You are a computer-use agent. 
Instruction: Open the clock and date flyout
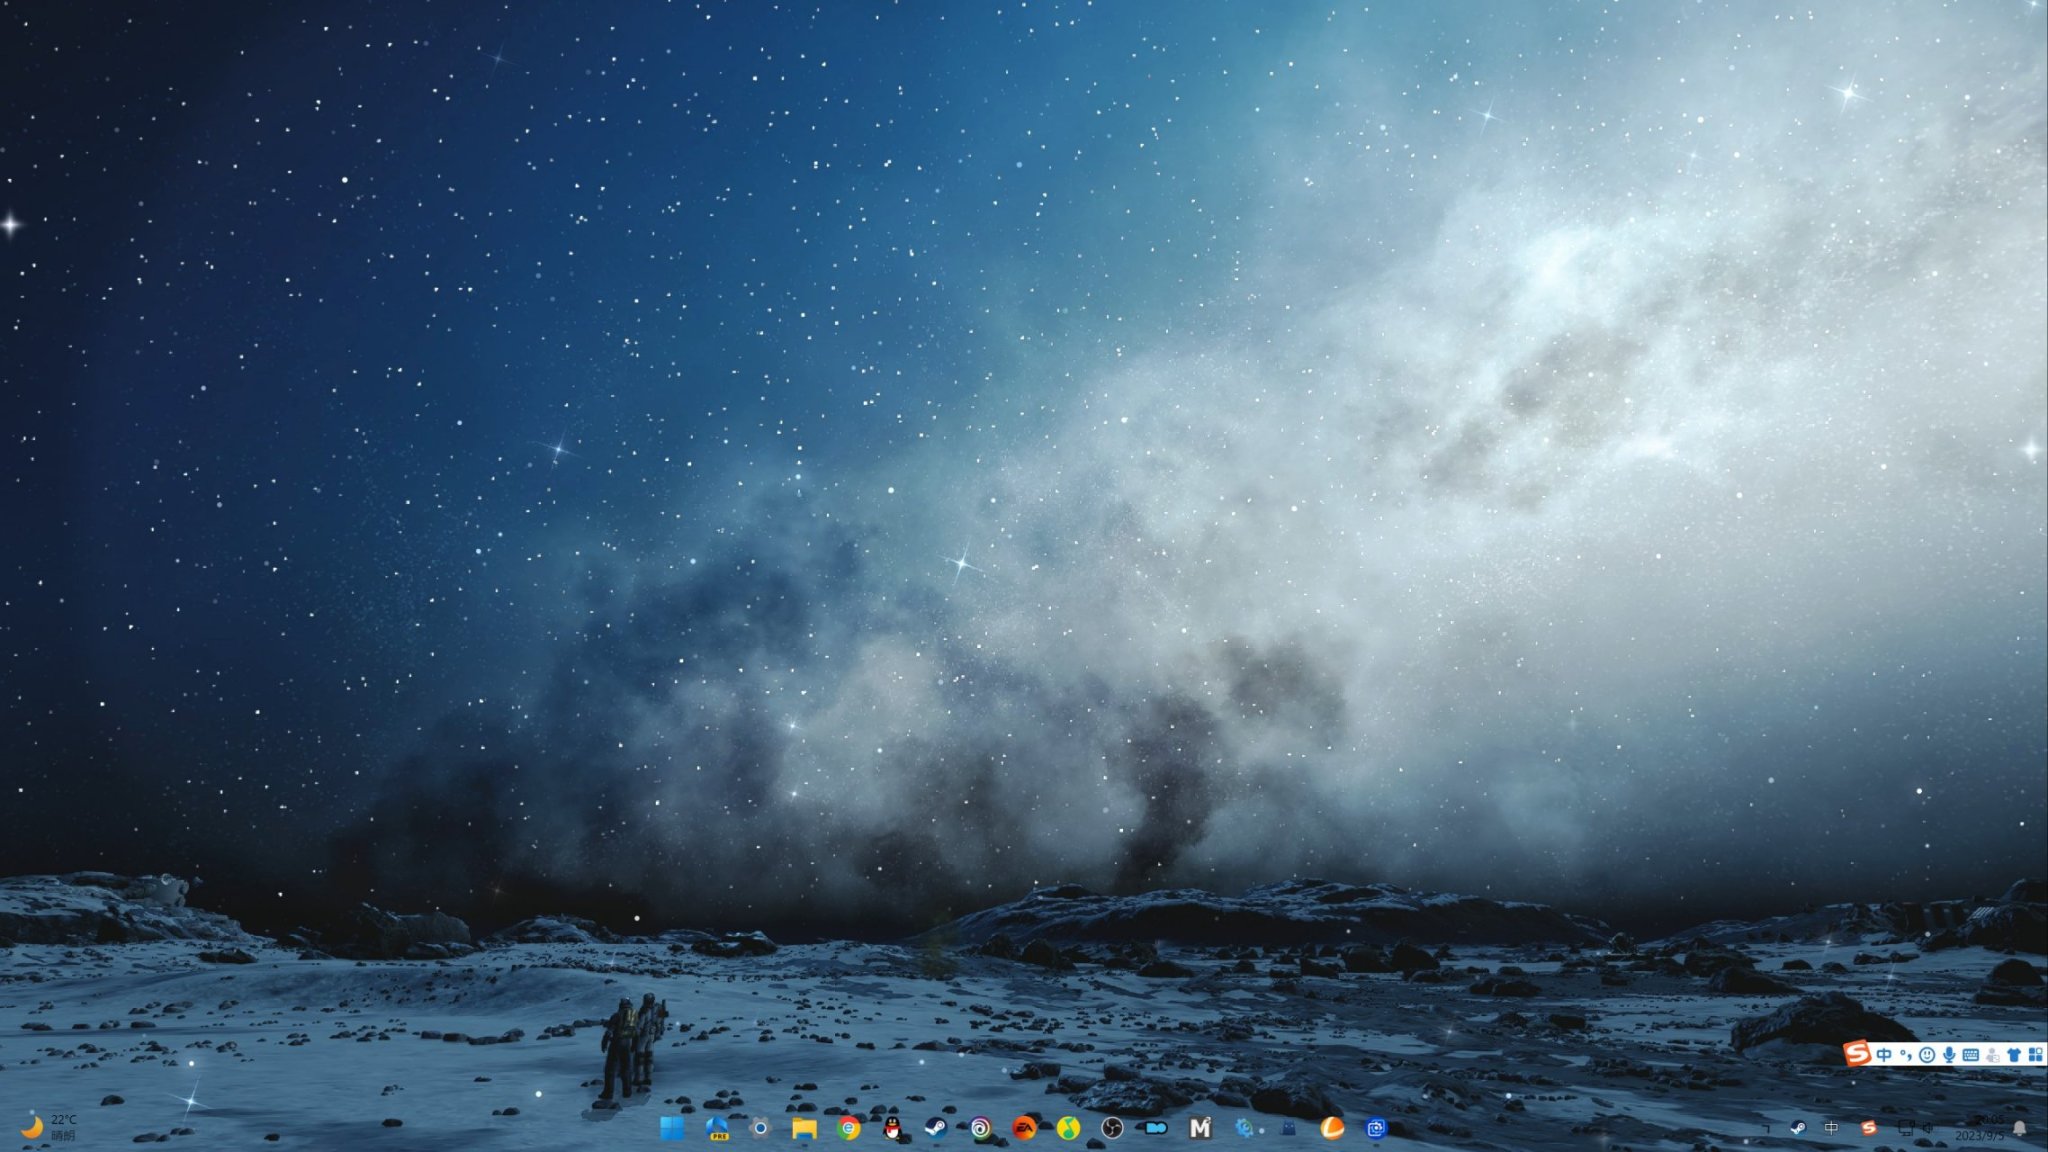click(x=1980, y=1128)
